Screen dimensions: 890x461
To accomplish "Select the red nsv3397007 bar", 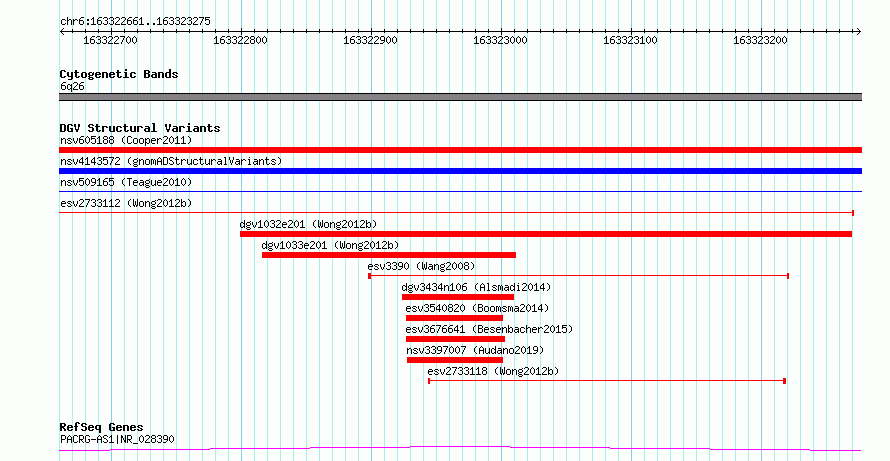I will (455, 360).
